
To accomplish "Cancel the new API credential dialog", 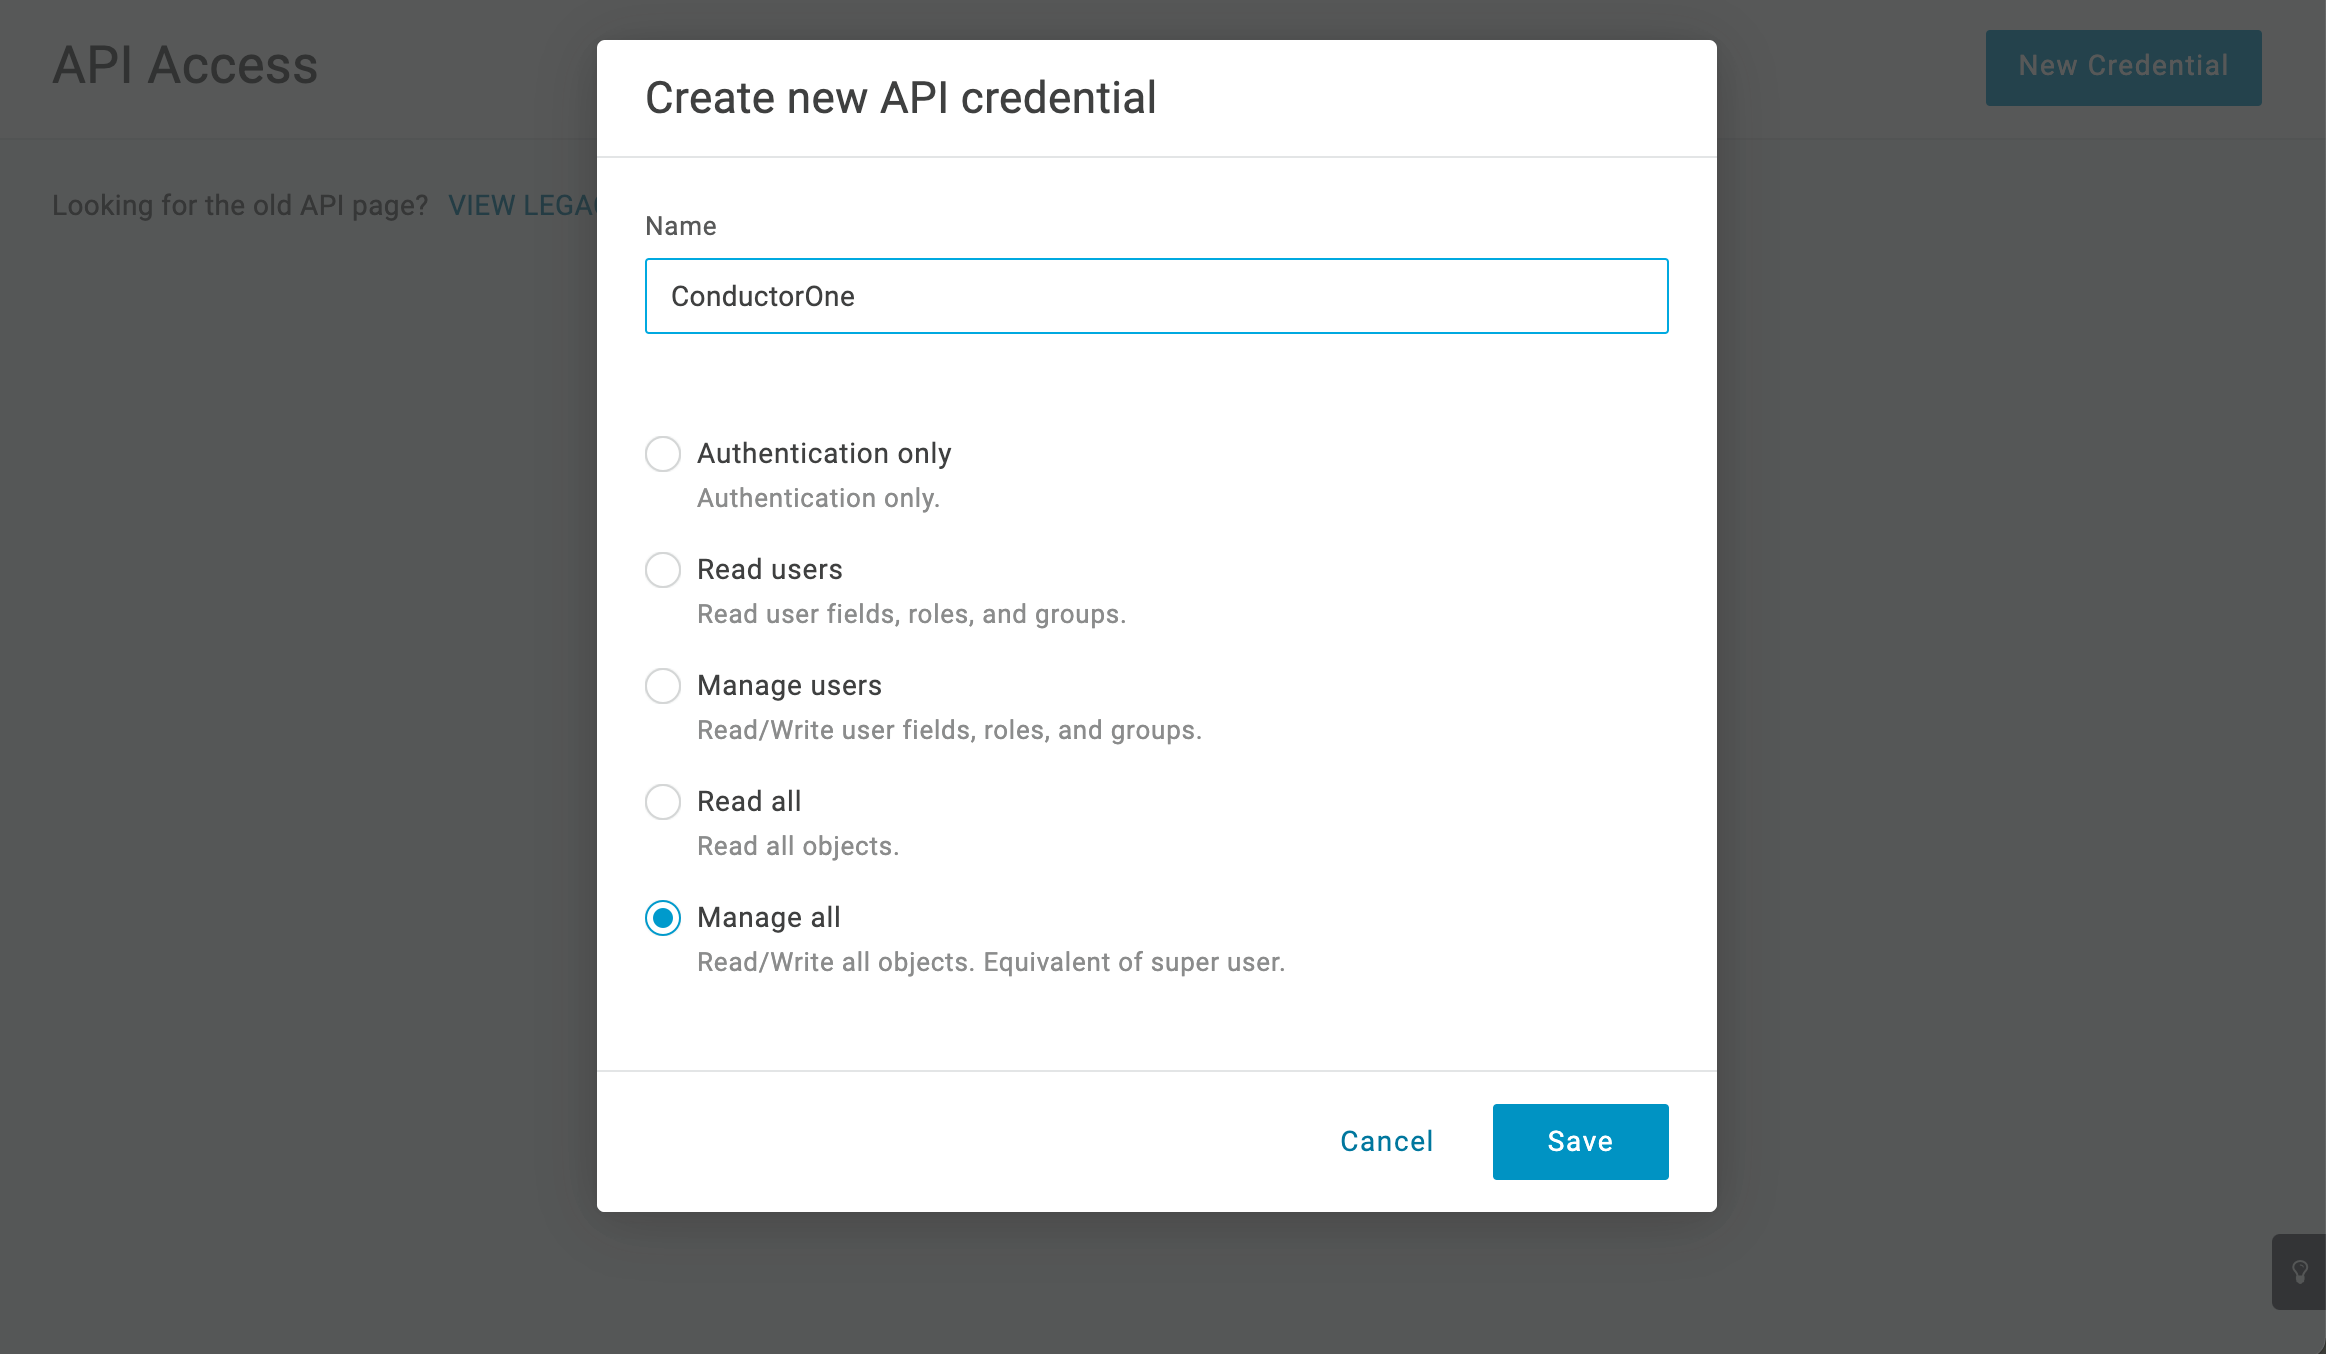I will coord(1386,1142).
